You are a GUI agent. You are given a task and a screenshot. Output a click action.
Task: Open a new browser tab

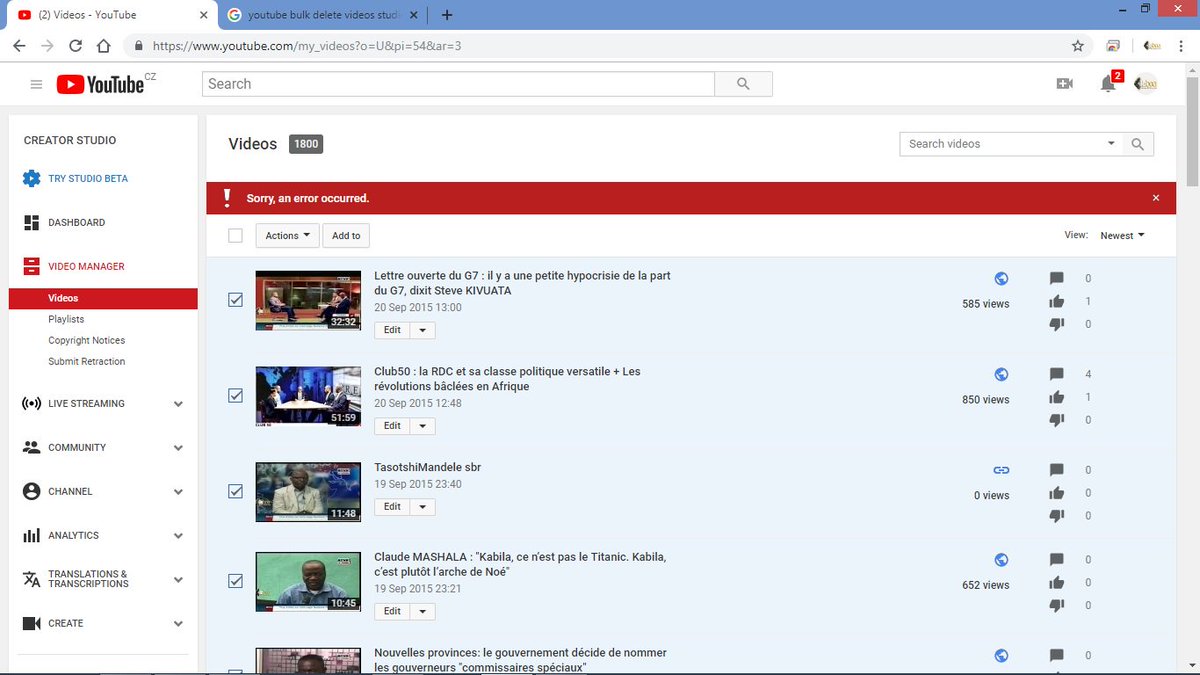click(x=446, y=15)
